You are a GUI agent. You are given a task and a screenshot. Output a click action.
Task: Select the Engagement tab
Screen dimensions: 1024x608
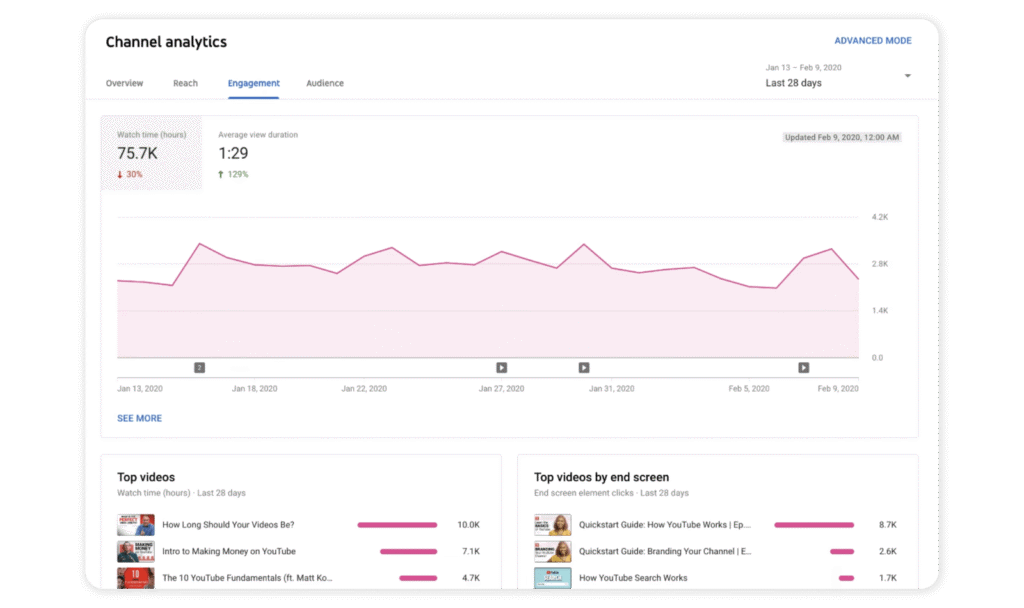(x=253, y=83)
